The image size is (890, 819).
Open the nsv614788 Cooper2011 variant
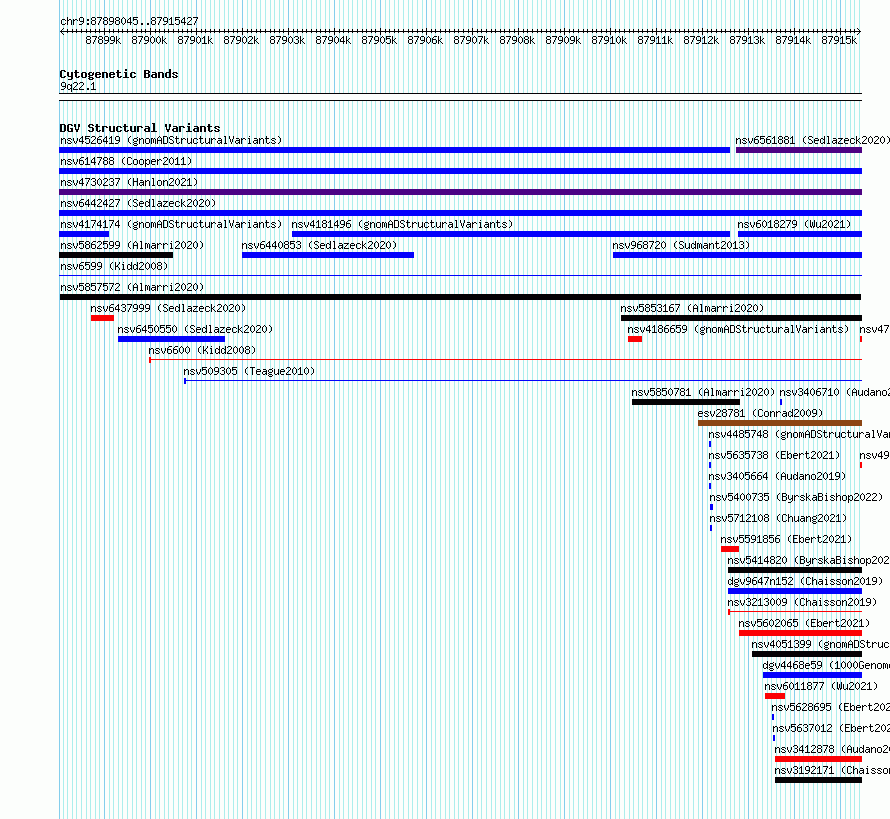[126, 161]
